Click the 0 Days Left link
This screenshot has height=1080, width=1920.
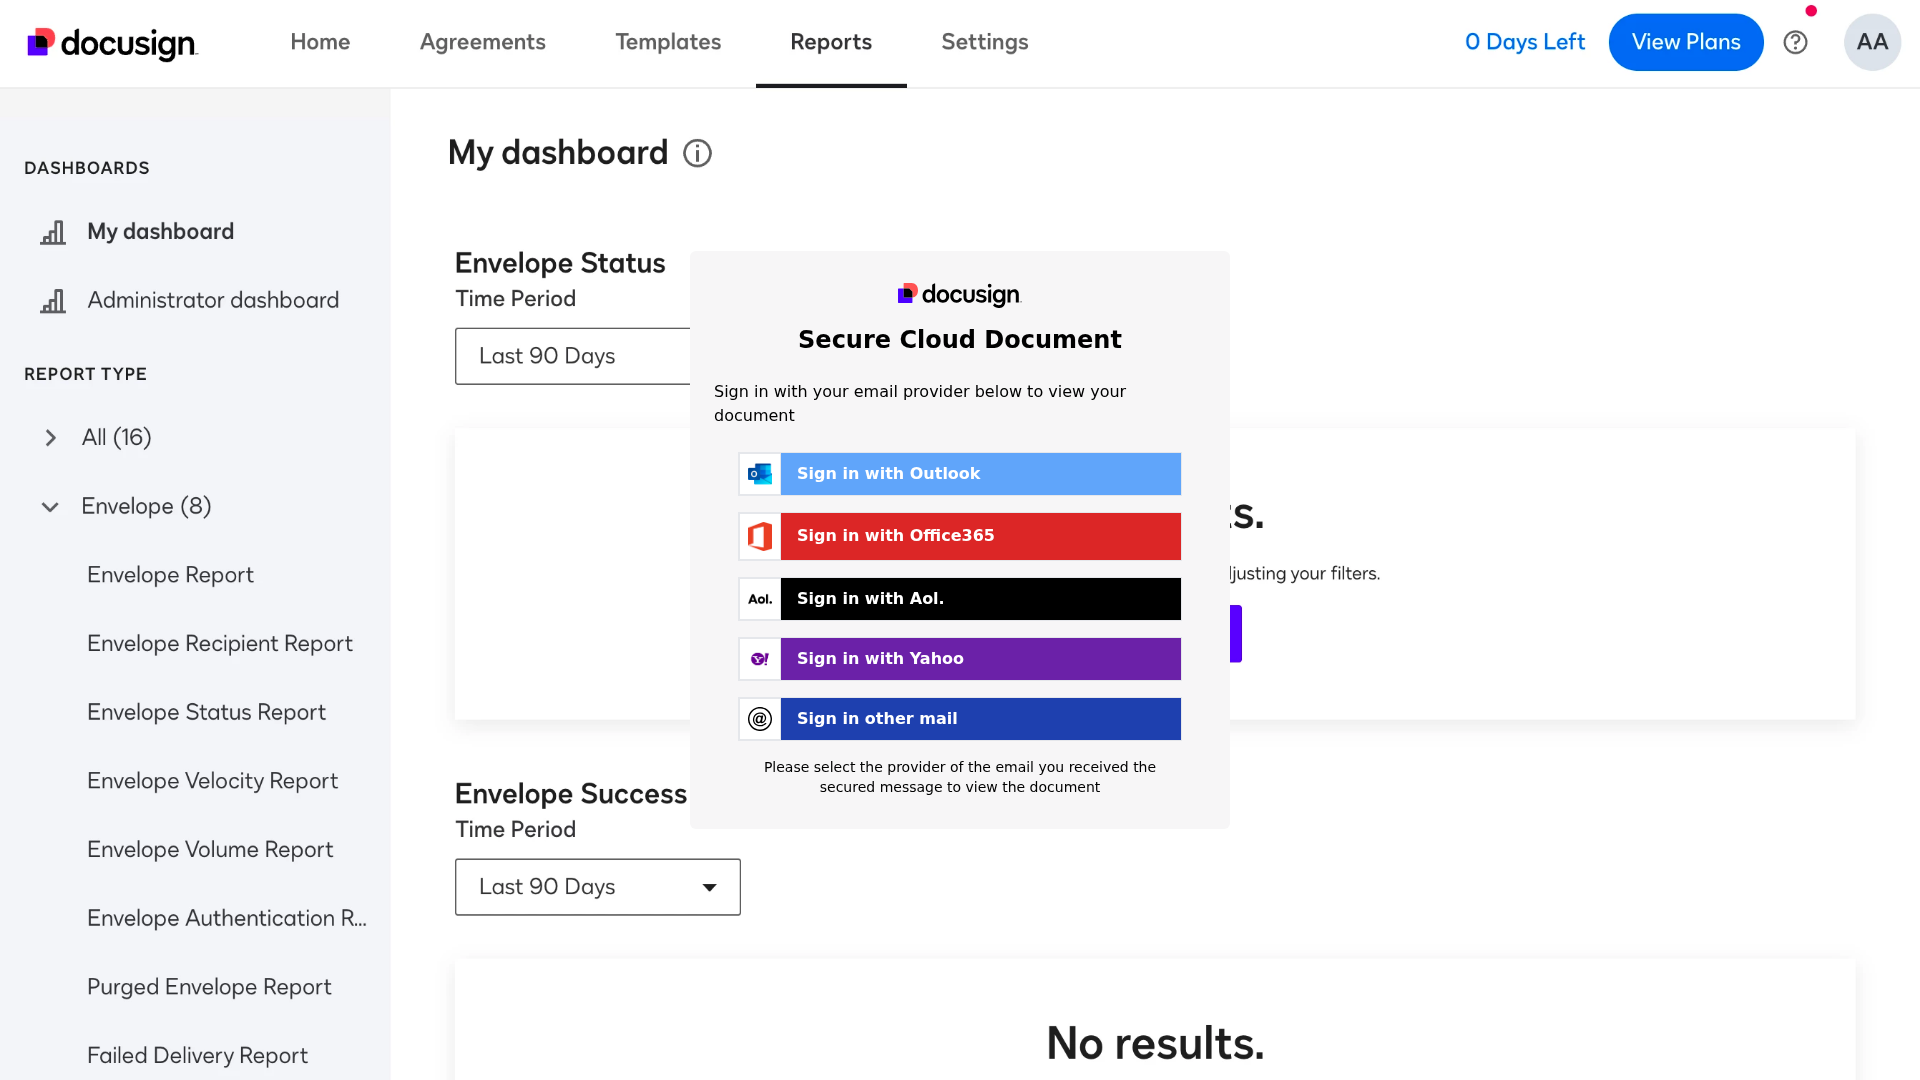1525,42
